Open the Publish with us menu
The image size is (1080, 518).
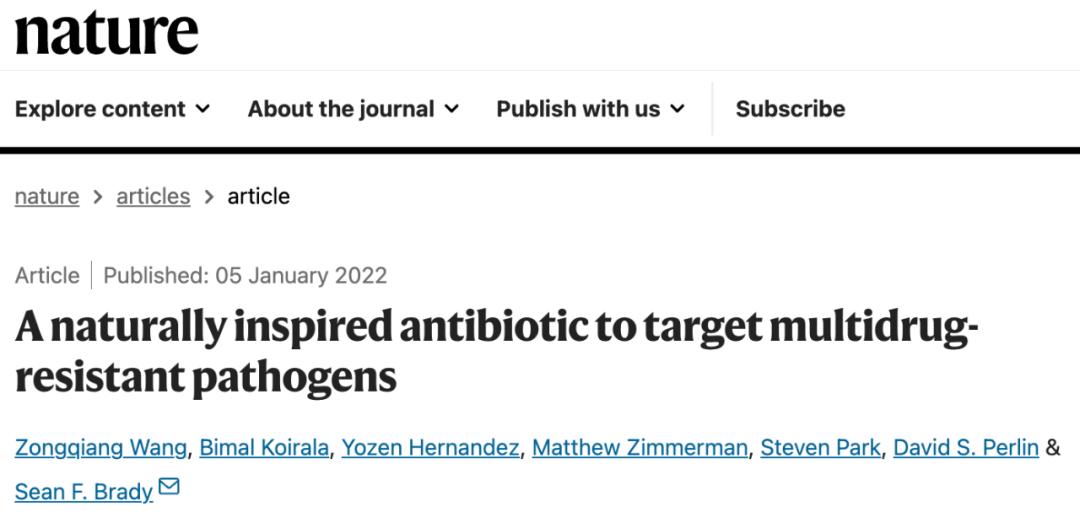tap(590, 109)
